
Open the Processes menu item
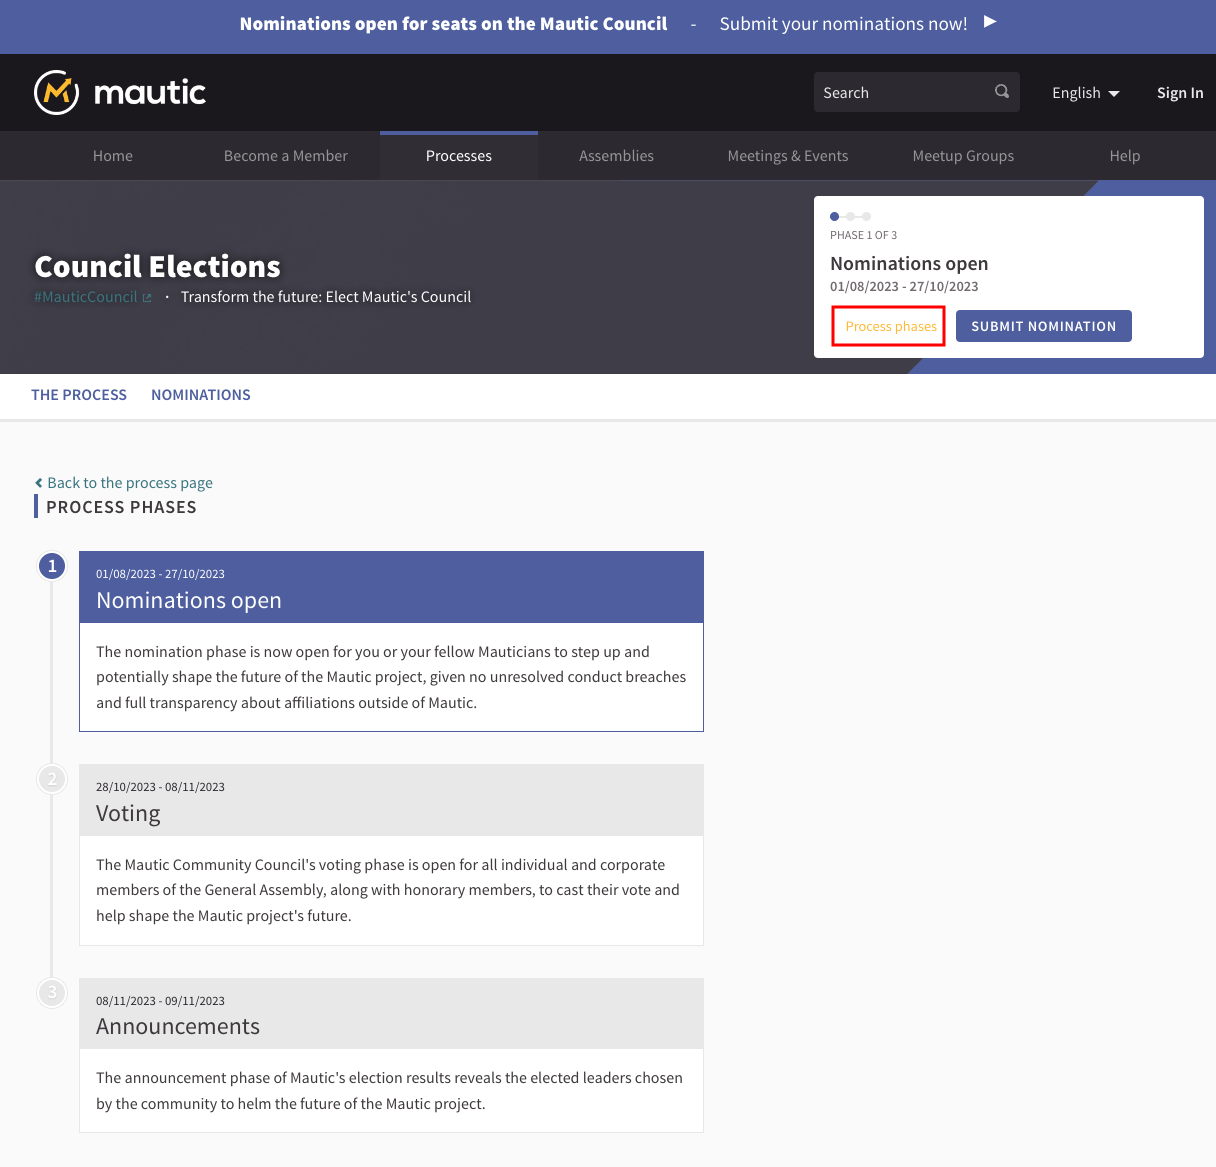(x=459, y=156)
